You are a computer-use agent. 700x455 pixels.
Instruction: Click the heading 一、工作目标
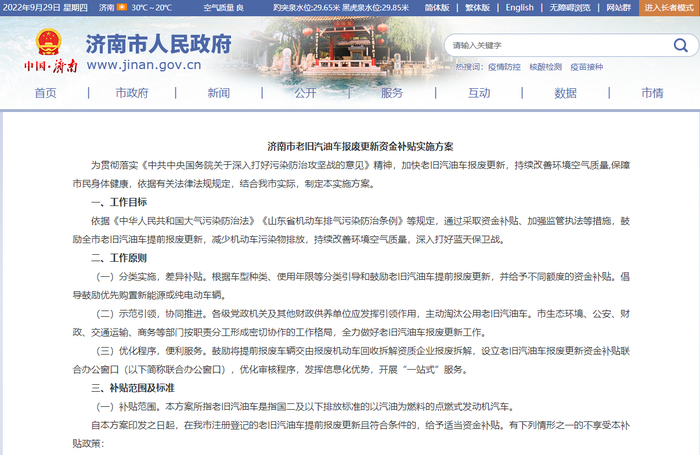click(119, 202)
